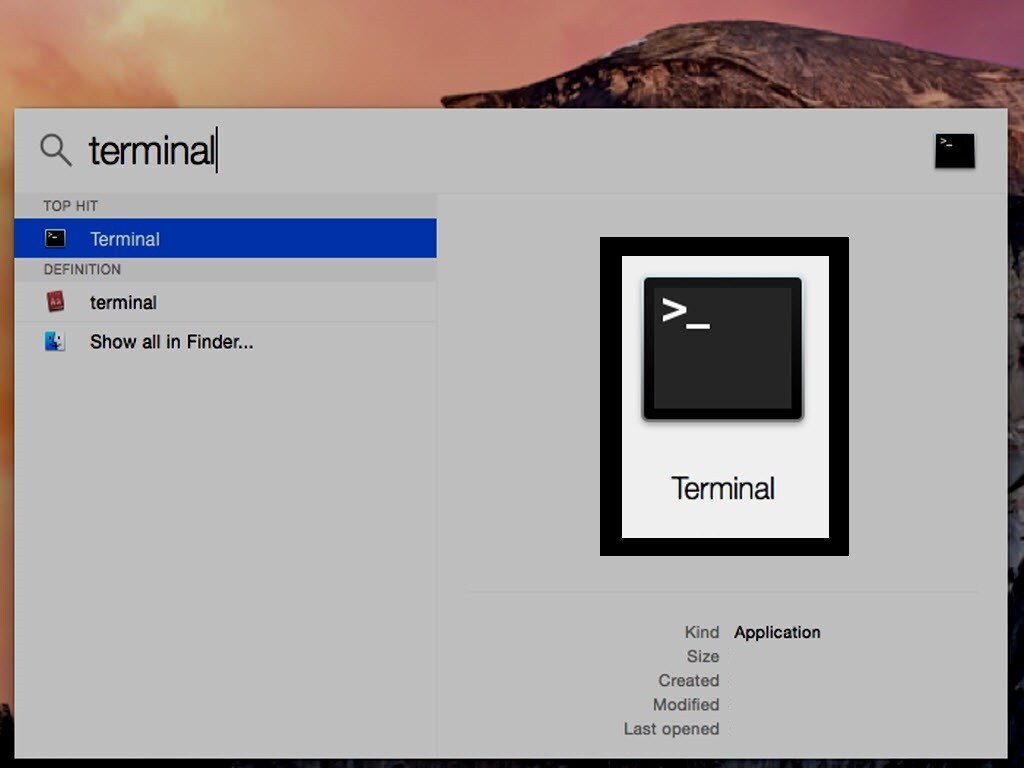
Task: Click Show all in Finder
Action: click(x=171, y=341)
